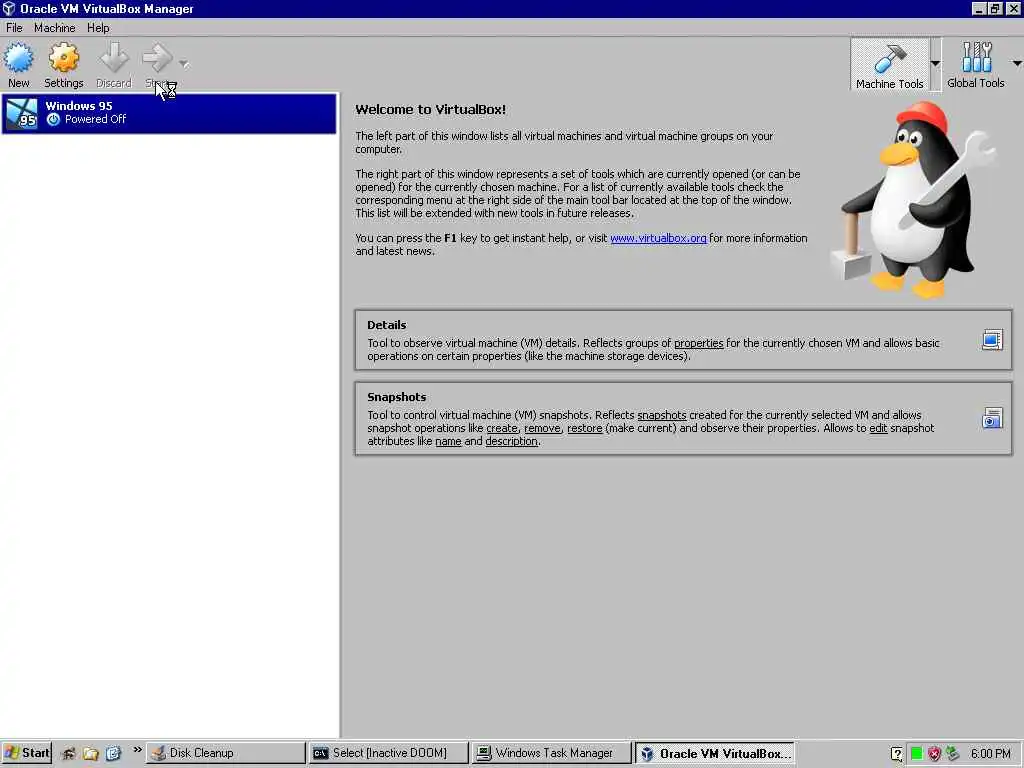The width and height of the screenshot is (1024, 768).
Task: Follow the 'properties' link in Details
Action: [698, 344]
